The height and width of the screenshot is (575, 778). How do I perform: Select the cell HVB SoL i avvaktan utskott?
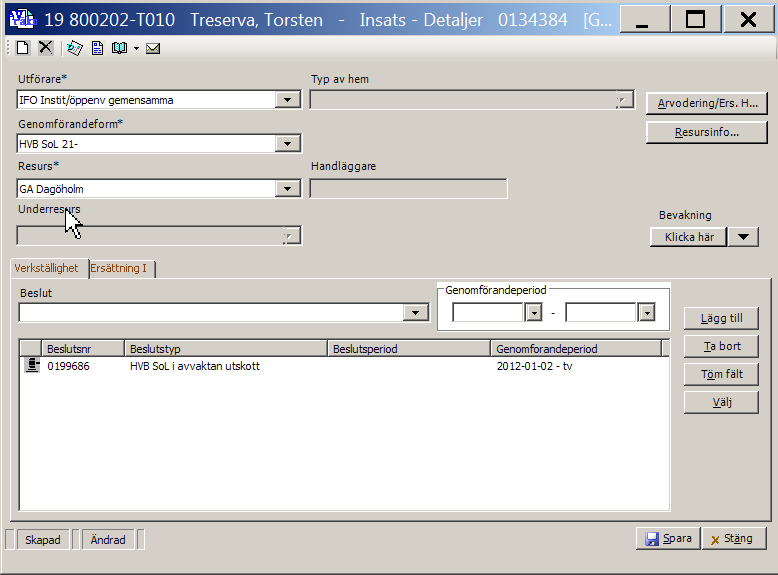194,366
